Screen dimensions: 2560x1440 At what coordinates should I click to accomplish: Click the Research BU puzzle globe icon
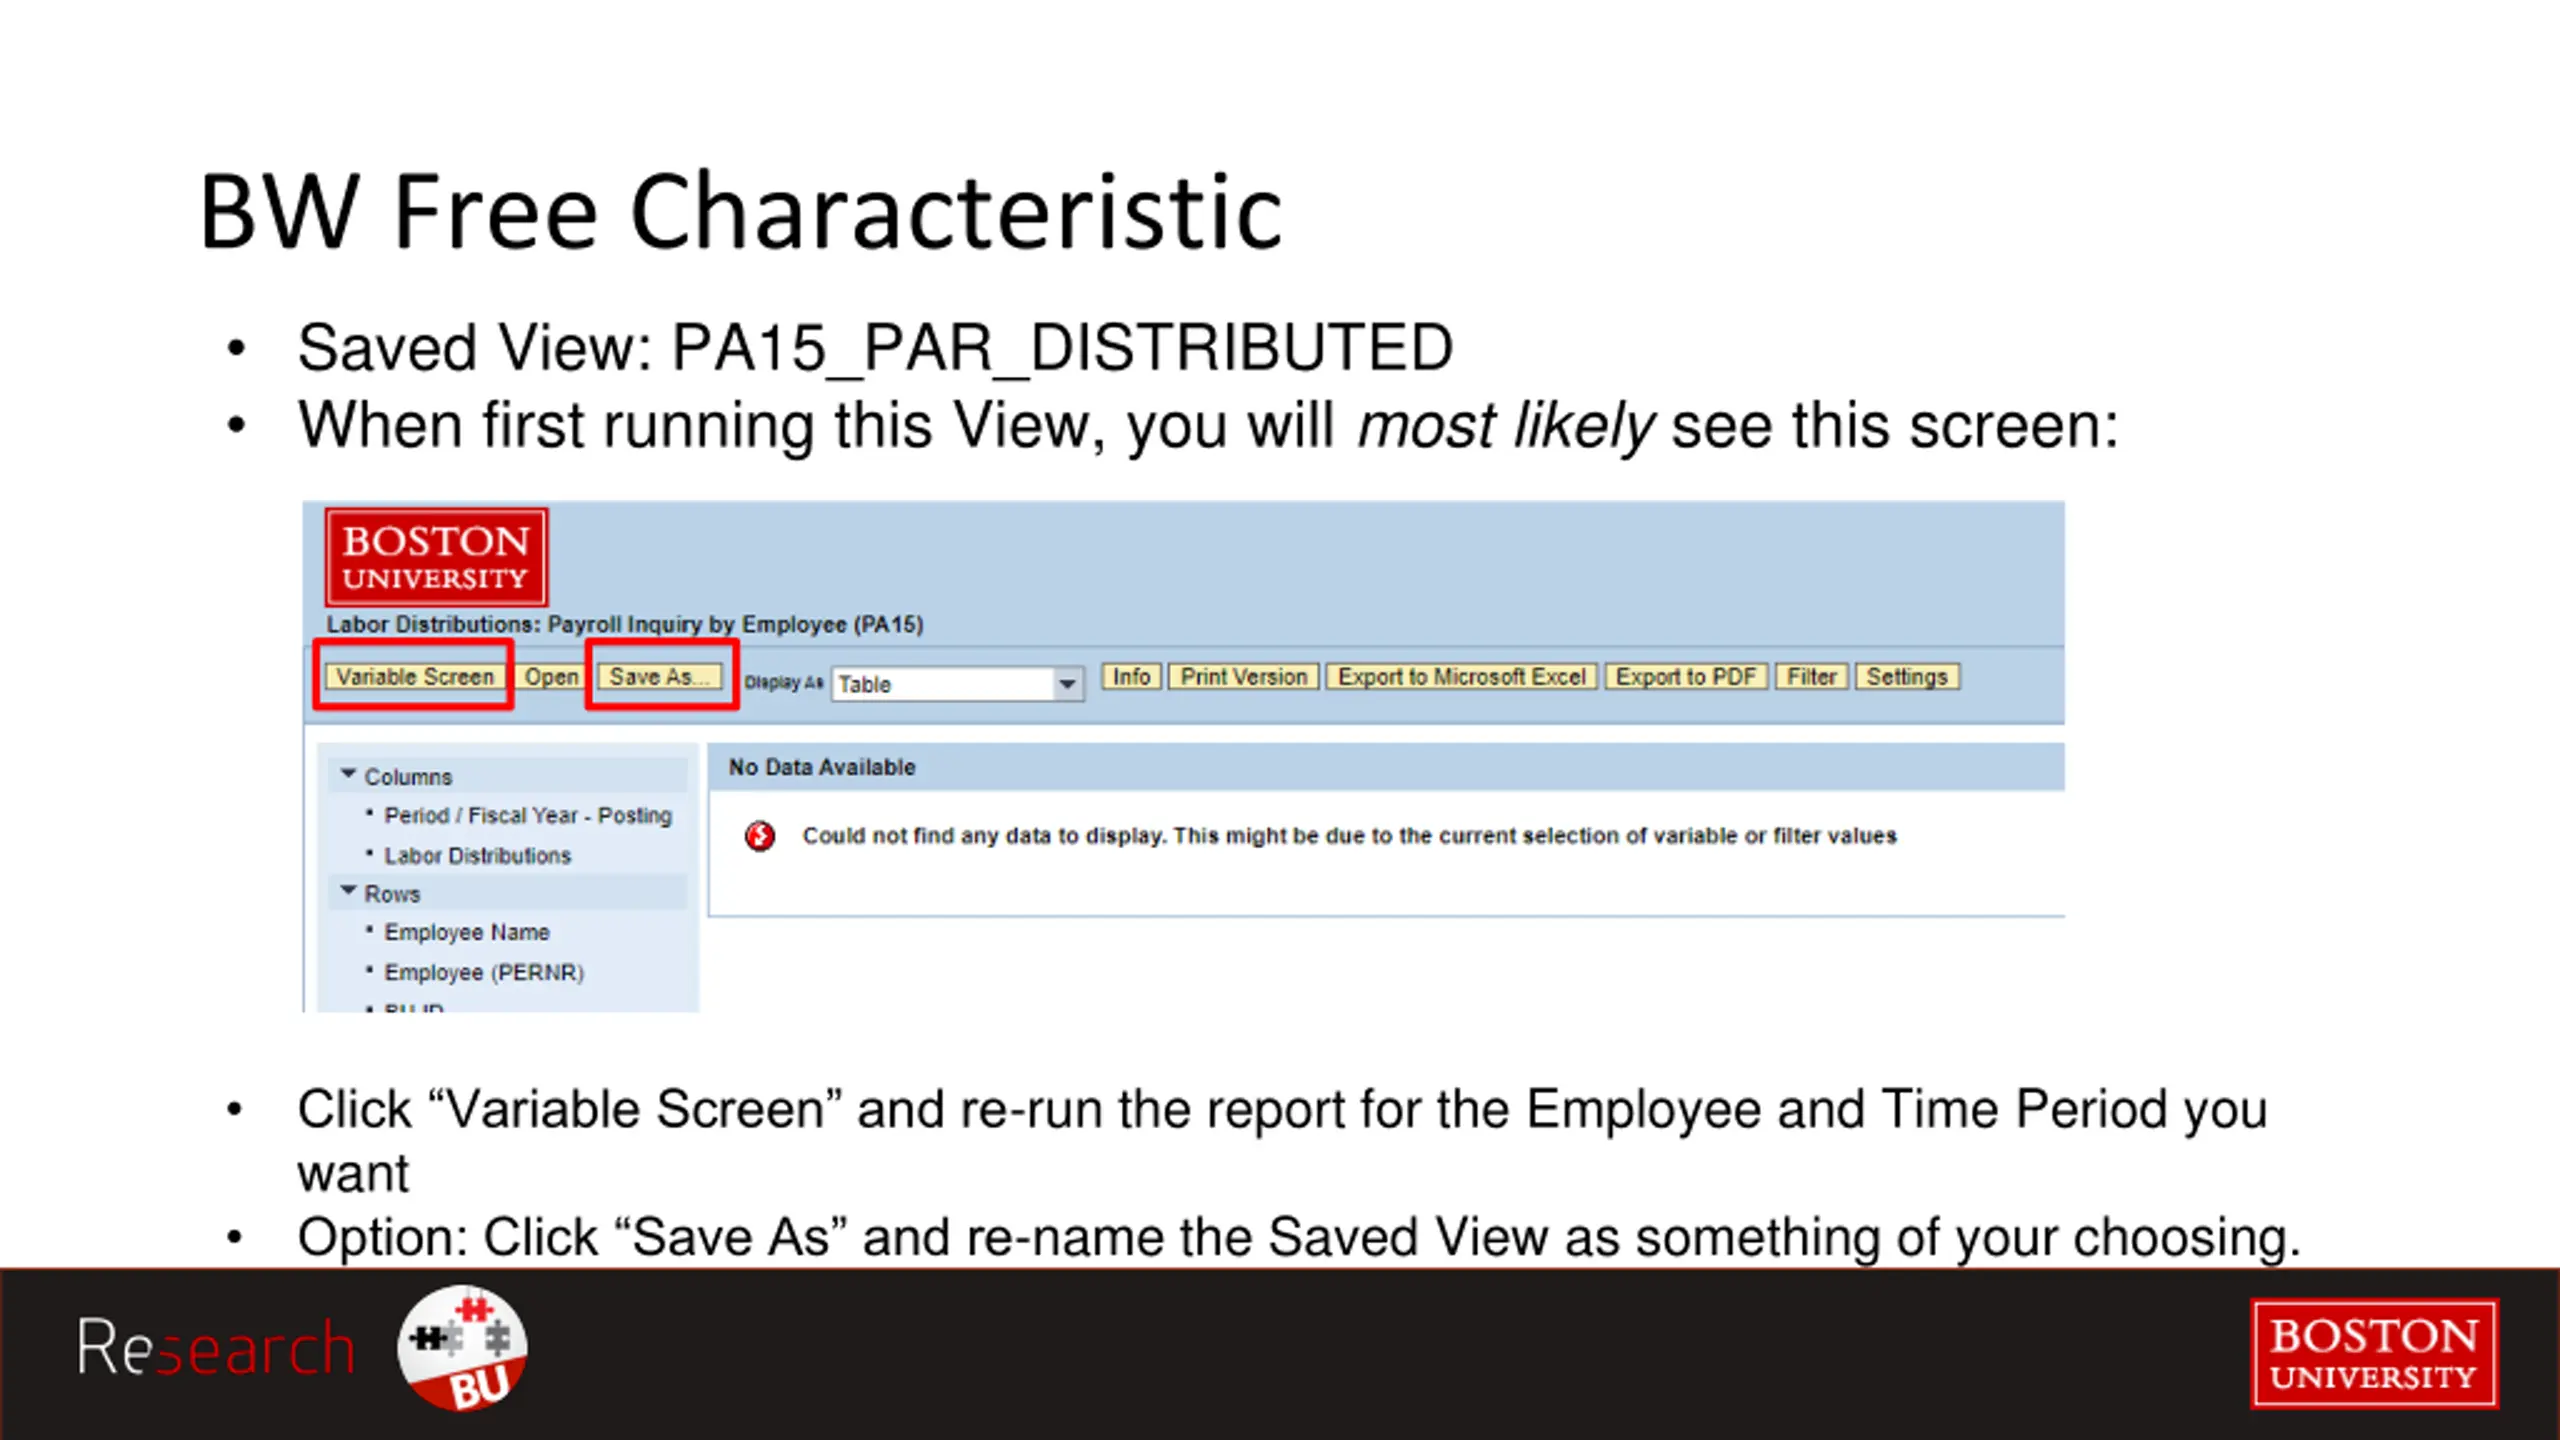tap(462, 1349)
